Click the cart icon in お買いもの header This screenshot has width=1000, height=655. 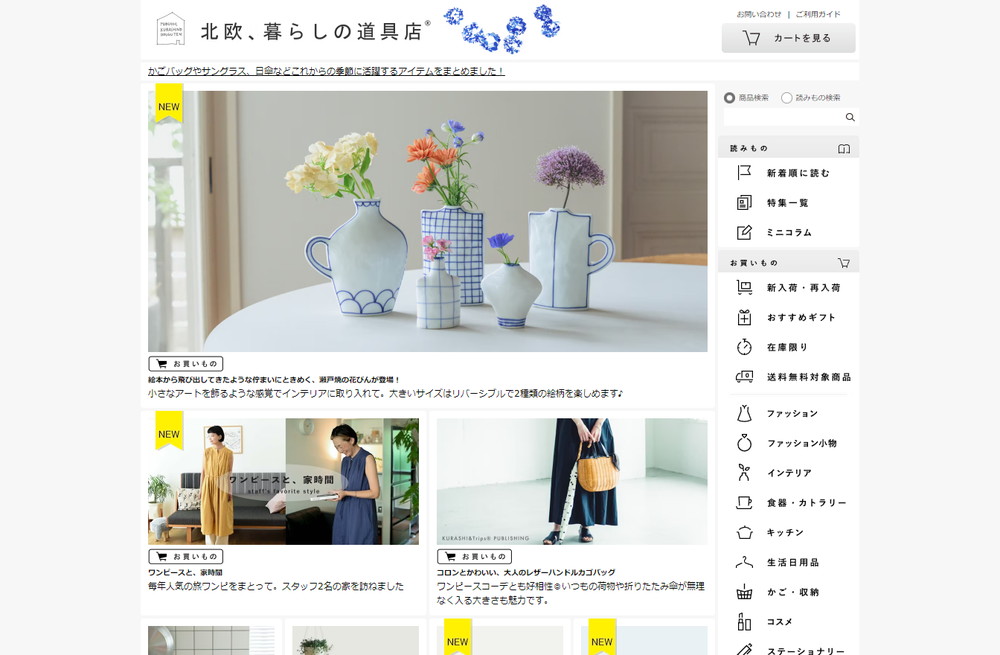point(844,263)
